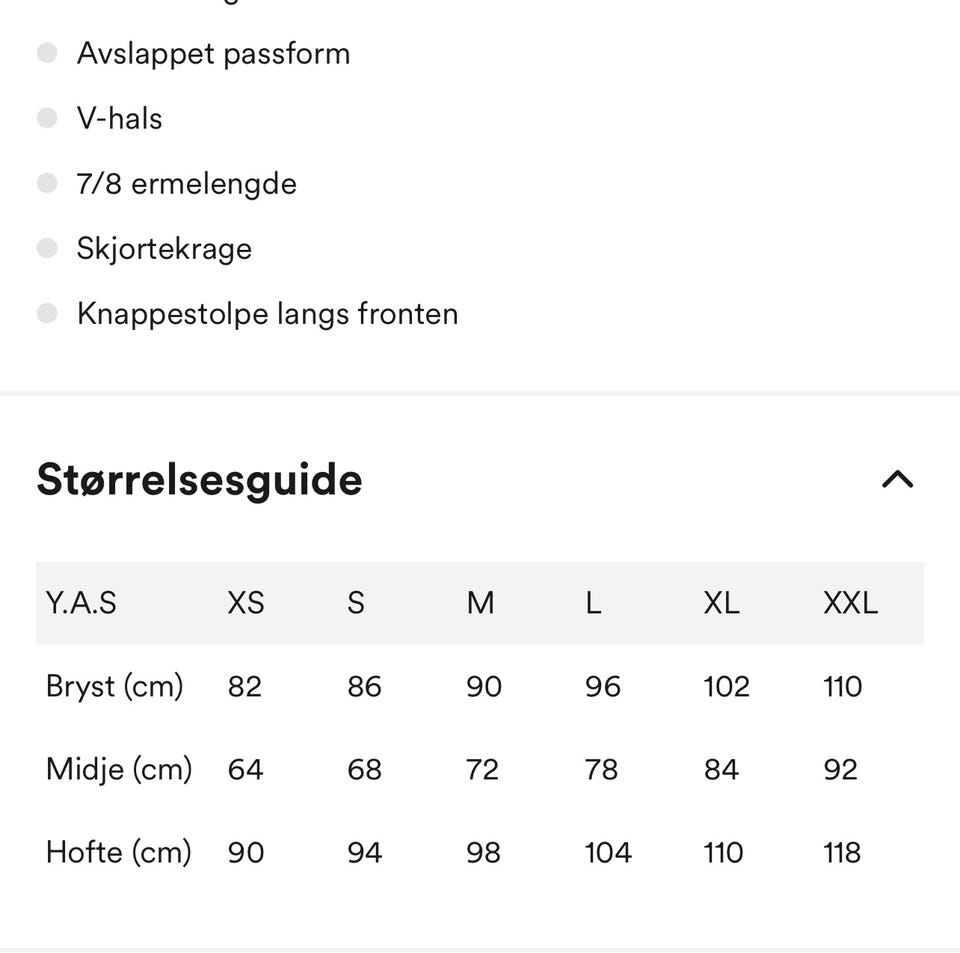Click the Midje (cm) row label
The image size is (960, 953).
[x=119, y=770]
